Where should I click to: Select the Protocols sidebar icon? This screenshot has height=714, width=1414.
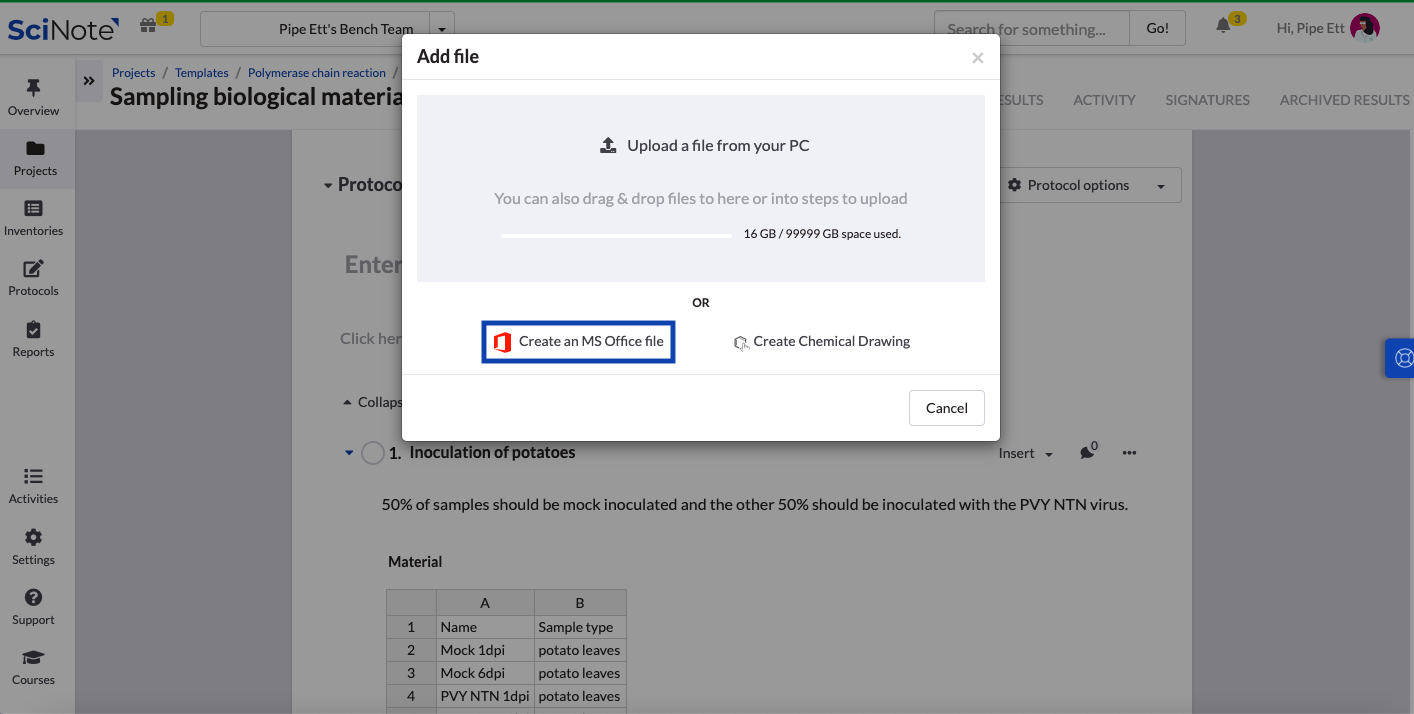[34, 278]
